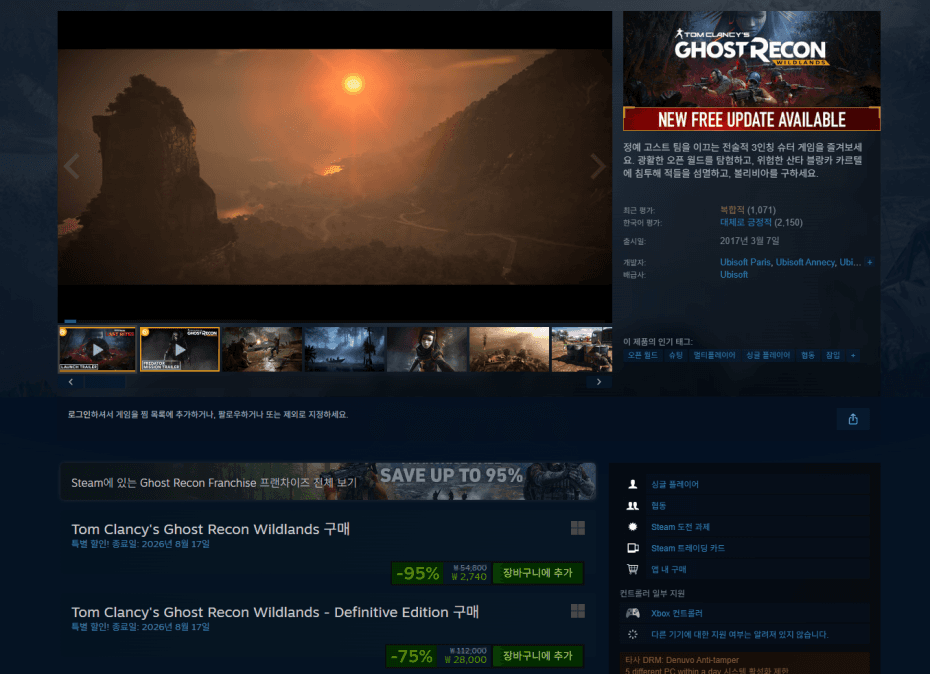Image resolution: width=930 pixels, height=674 pixels.
Task: Click the -75% discount badge
Action: (411, 656)
